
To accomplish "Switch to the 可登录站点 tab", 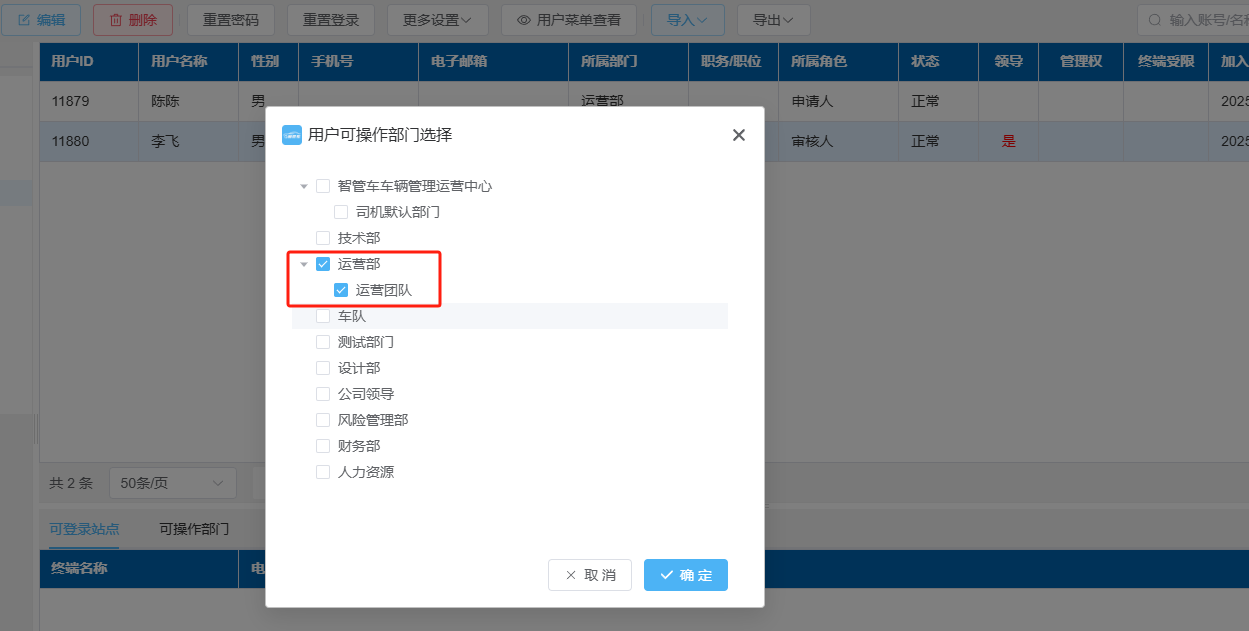I will (84, 529).
